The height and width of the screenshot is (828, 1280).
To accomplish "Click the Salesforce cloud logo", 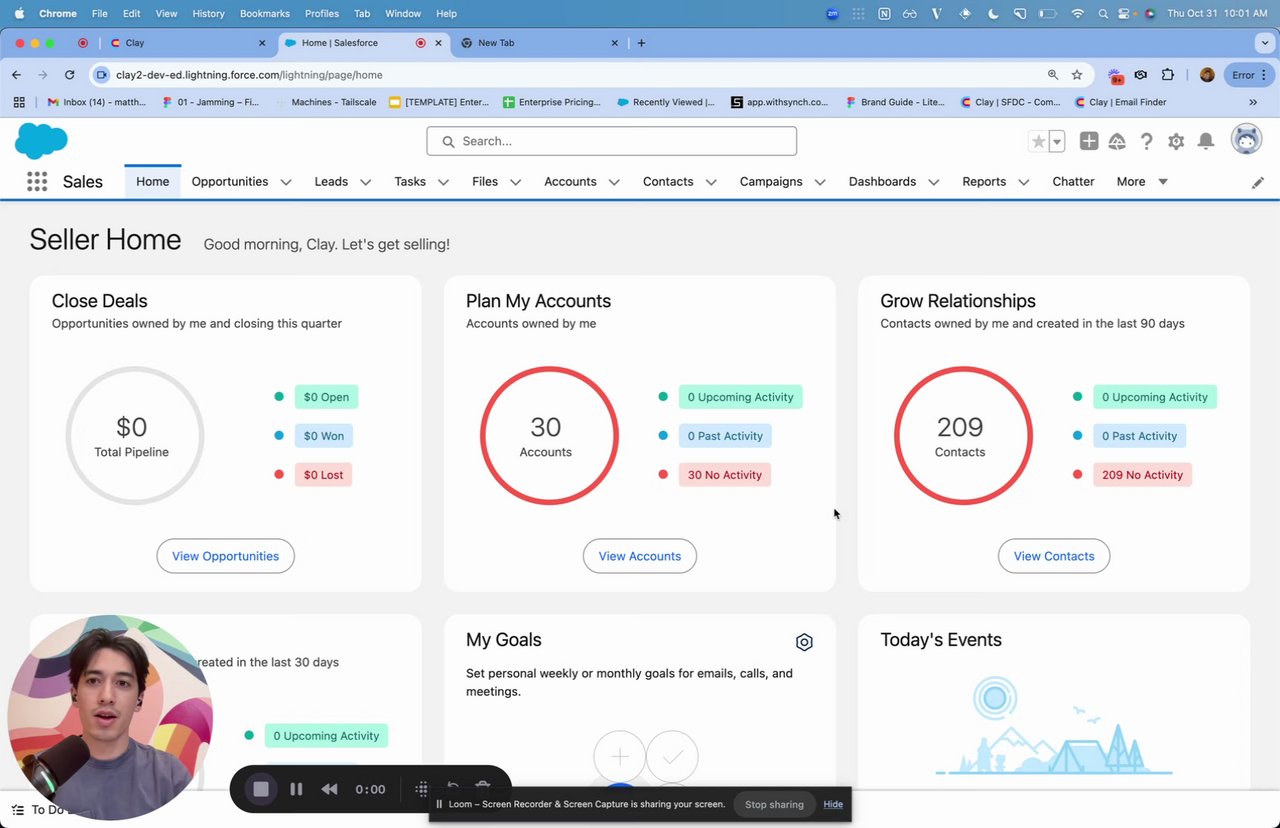I will tap(41, 141).
